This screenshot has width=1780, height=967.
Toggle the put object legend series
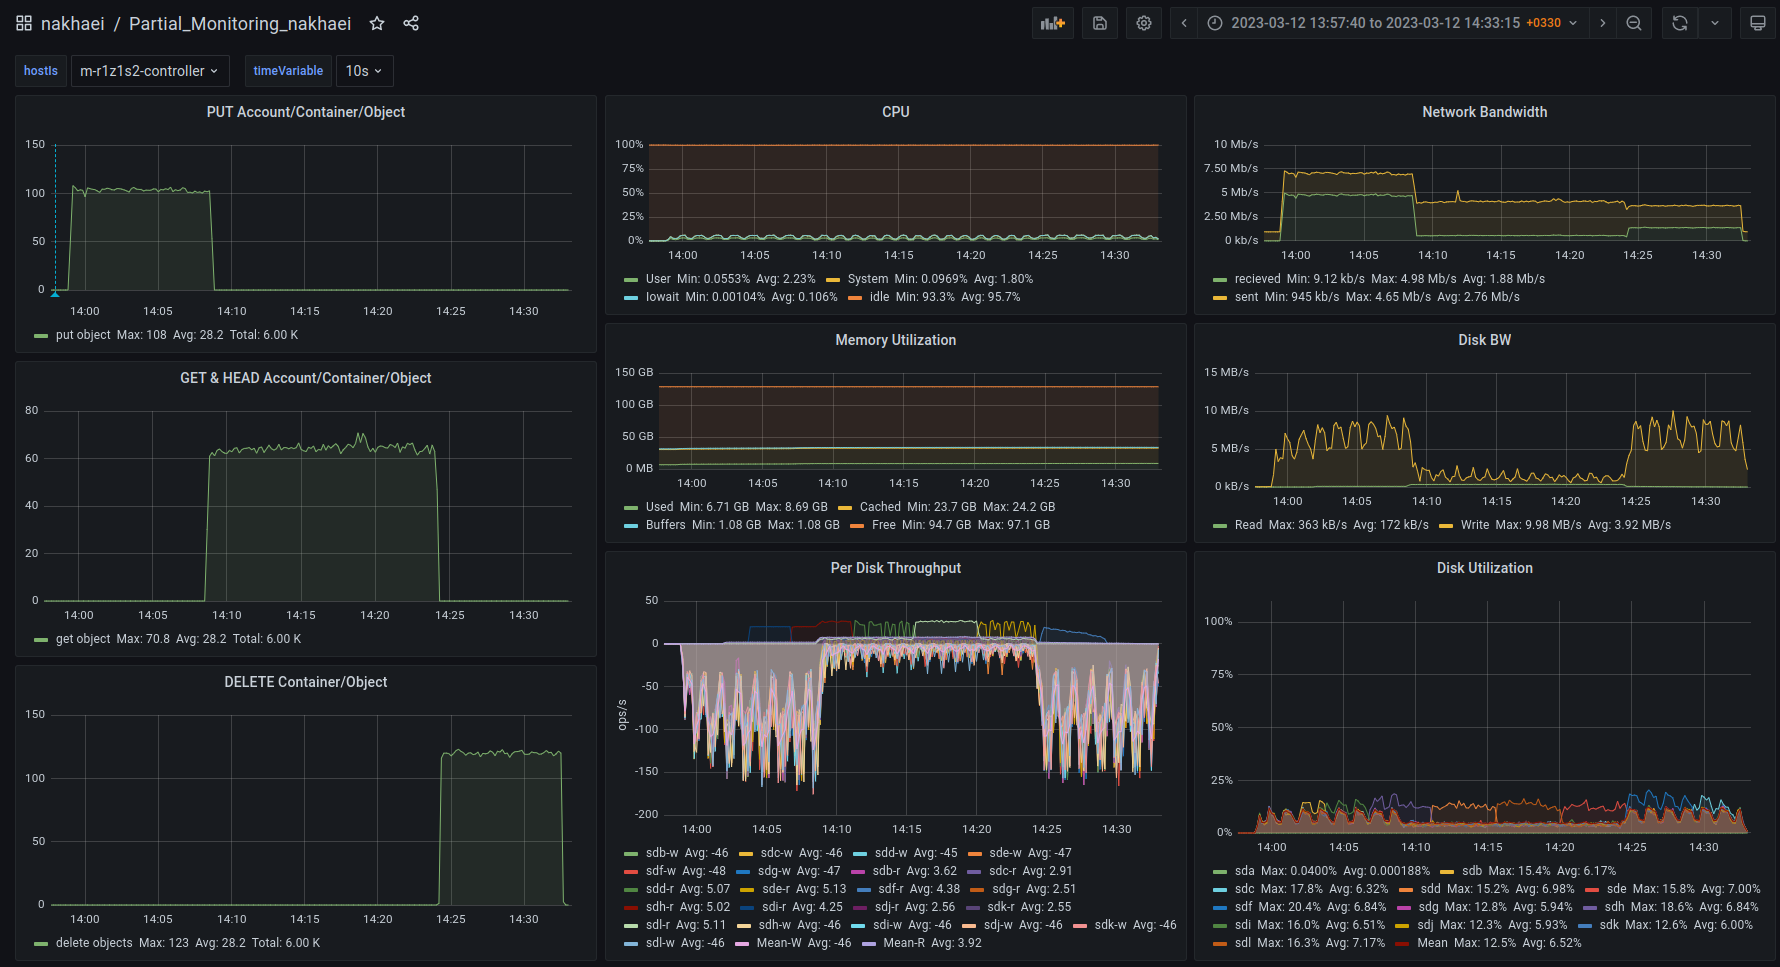83,335
